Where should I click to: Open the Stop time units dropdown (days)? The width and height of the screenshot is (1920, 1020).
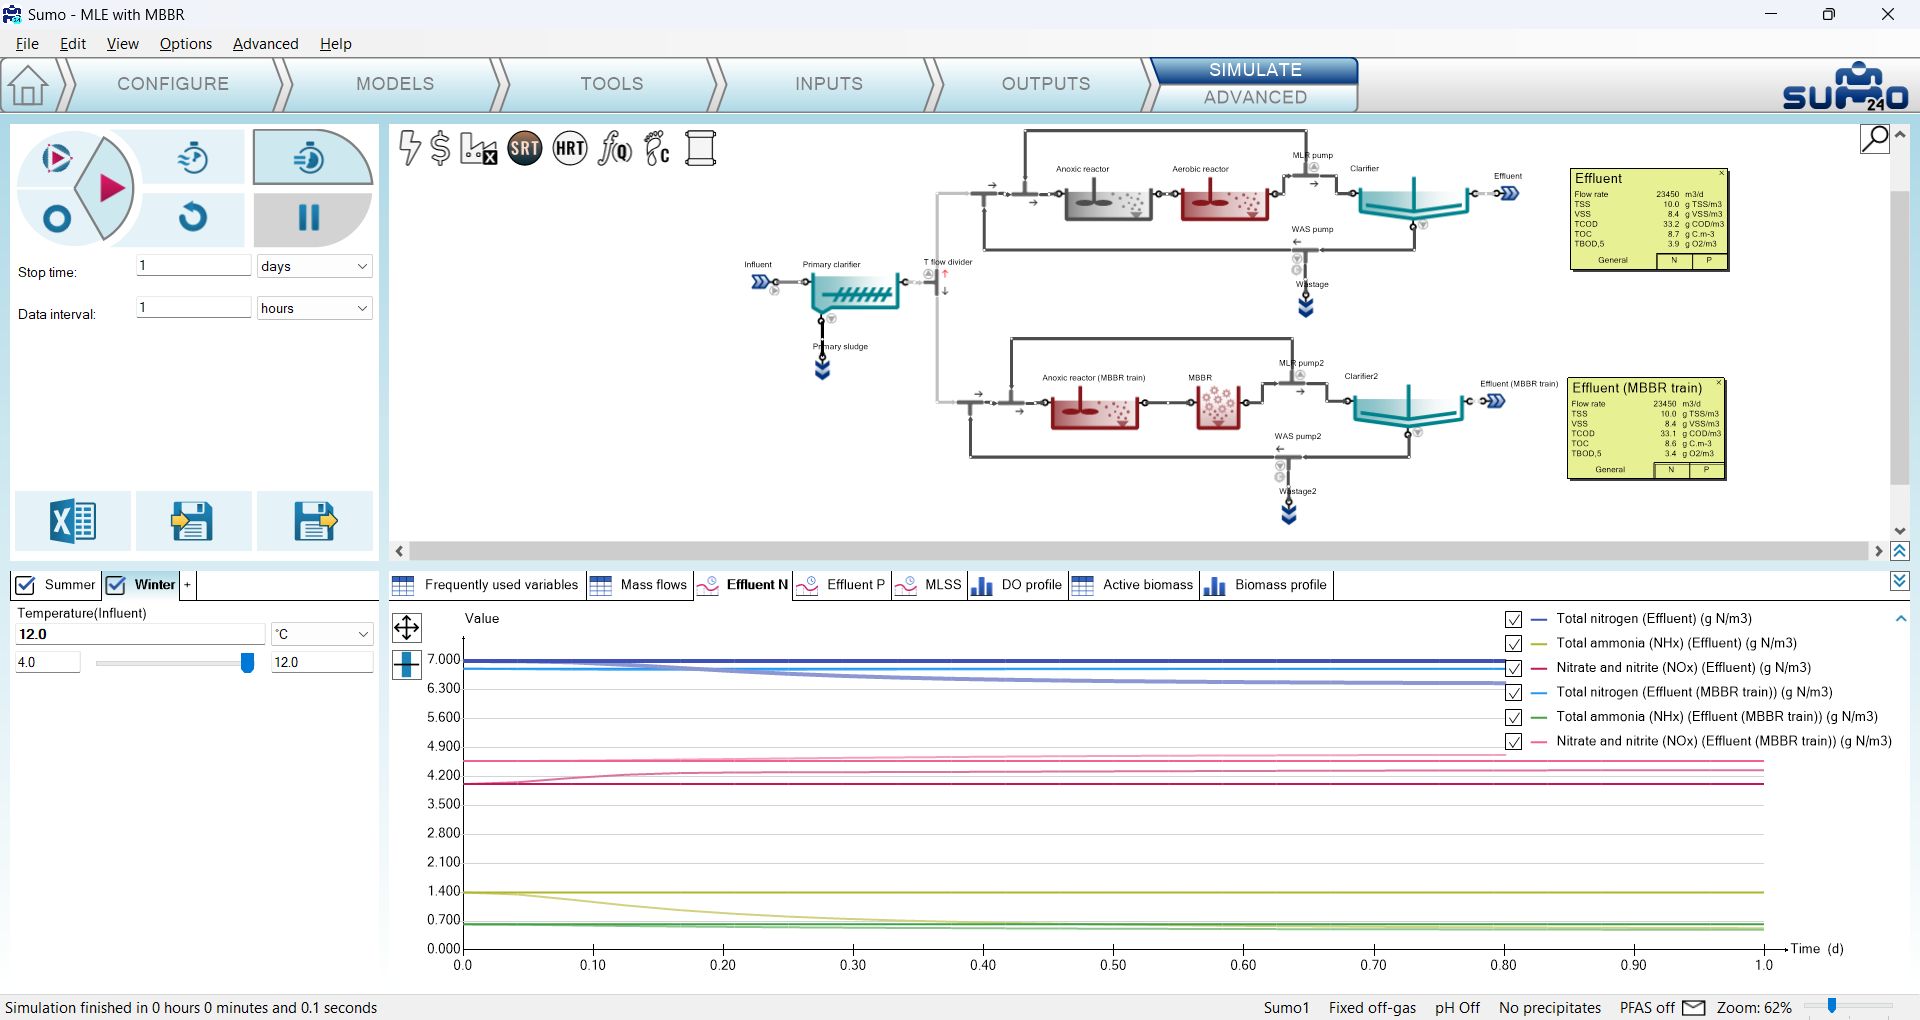pyautogui.click(x=314, y=266)
